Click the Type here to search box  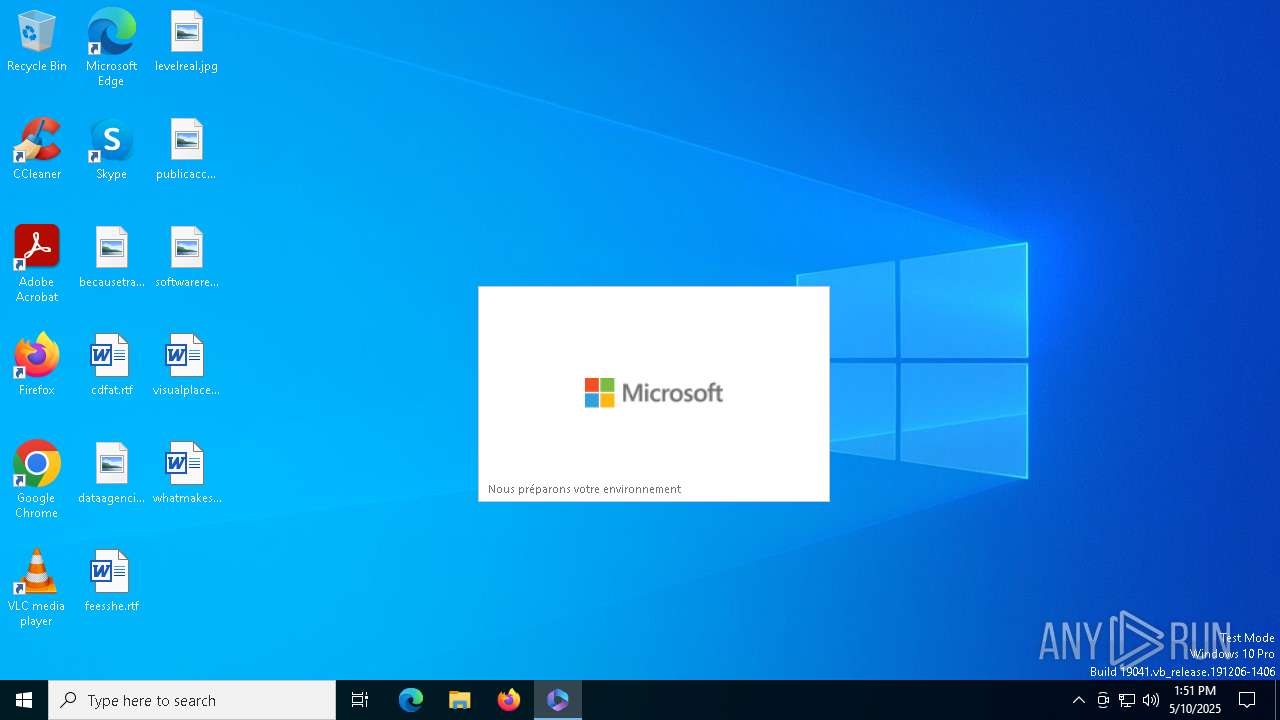(192, 700)
